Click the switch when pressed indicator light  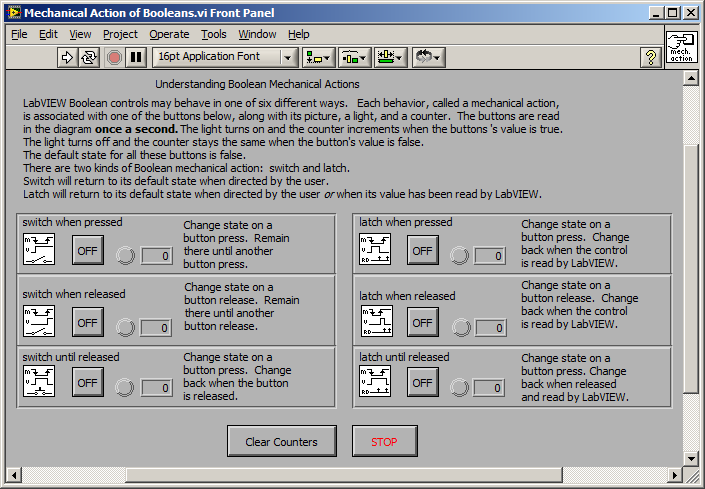click(125, 256)
